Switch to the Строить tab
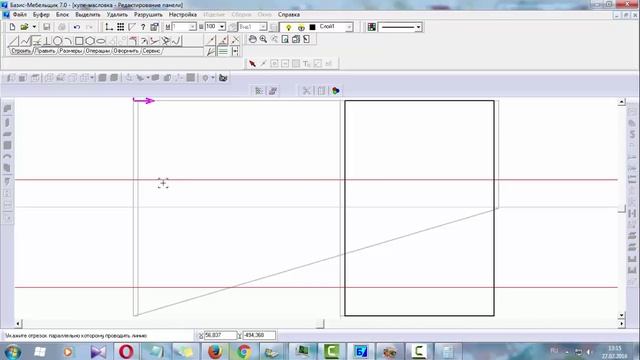 [x=21, y=51]
